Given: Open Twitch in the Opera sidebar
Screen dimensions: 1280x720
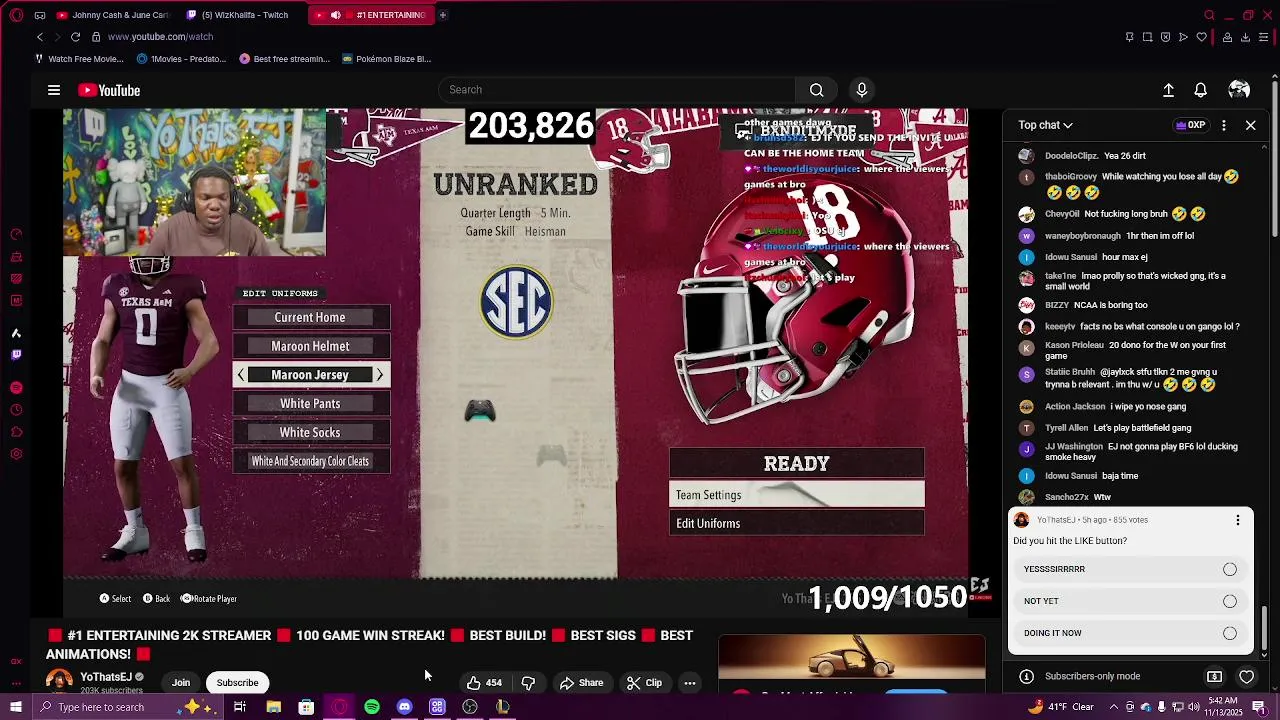Looking at the screenshot, I should 16,354.
